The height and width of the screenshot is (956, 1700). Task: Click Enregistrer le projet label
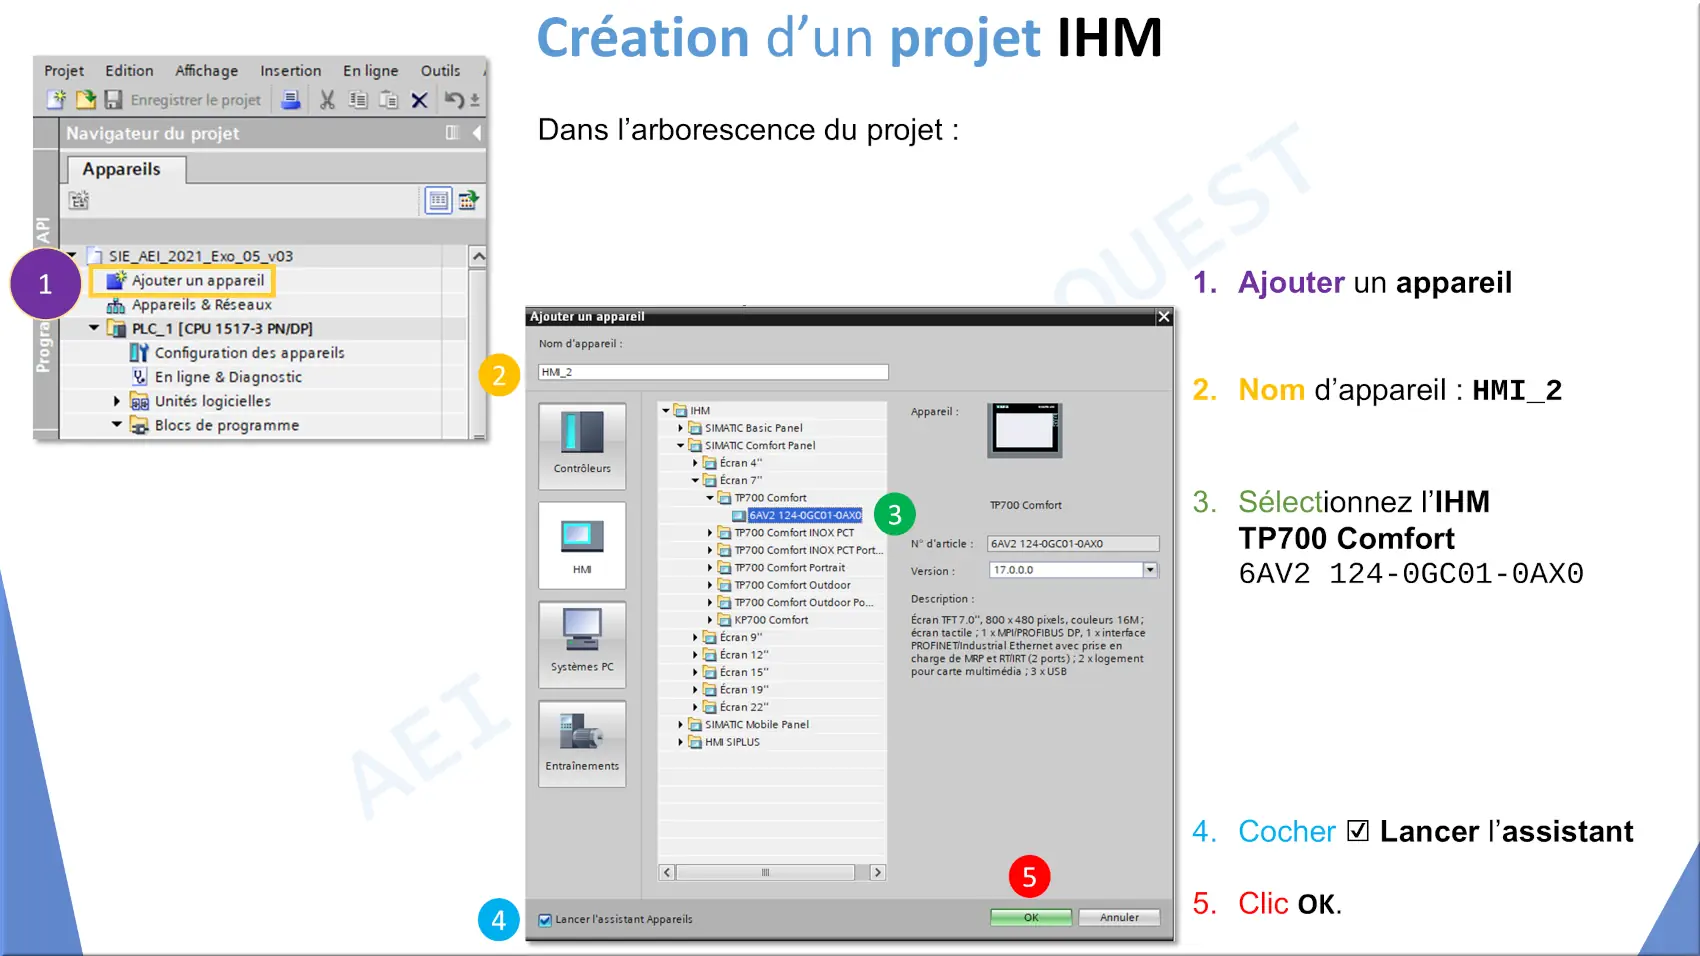195,100
